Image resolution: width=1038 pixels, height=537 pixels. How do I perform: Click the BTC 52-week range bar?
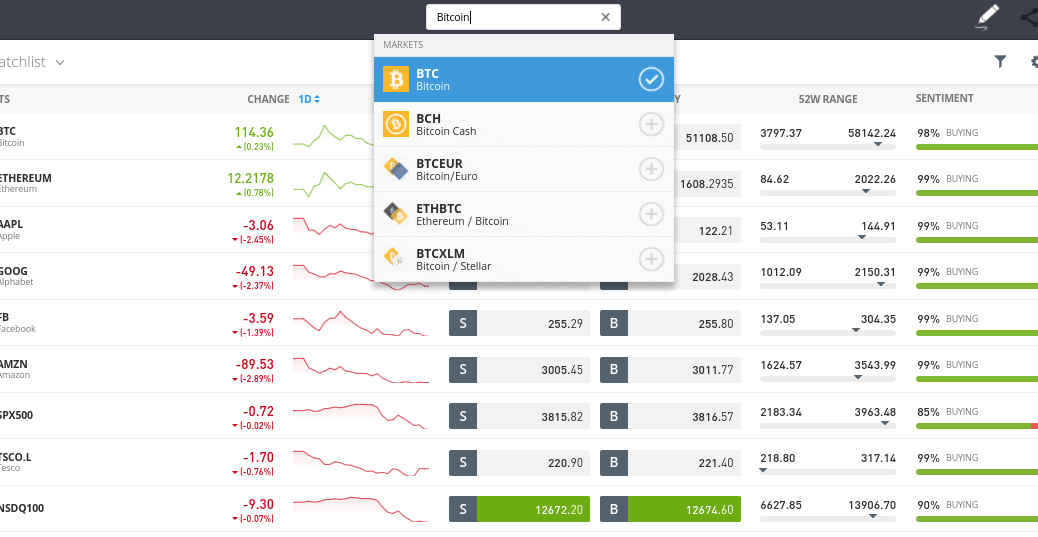[x=827, y=146]
